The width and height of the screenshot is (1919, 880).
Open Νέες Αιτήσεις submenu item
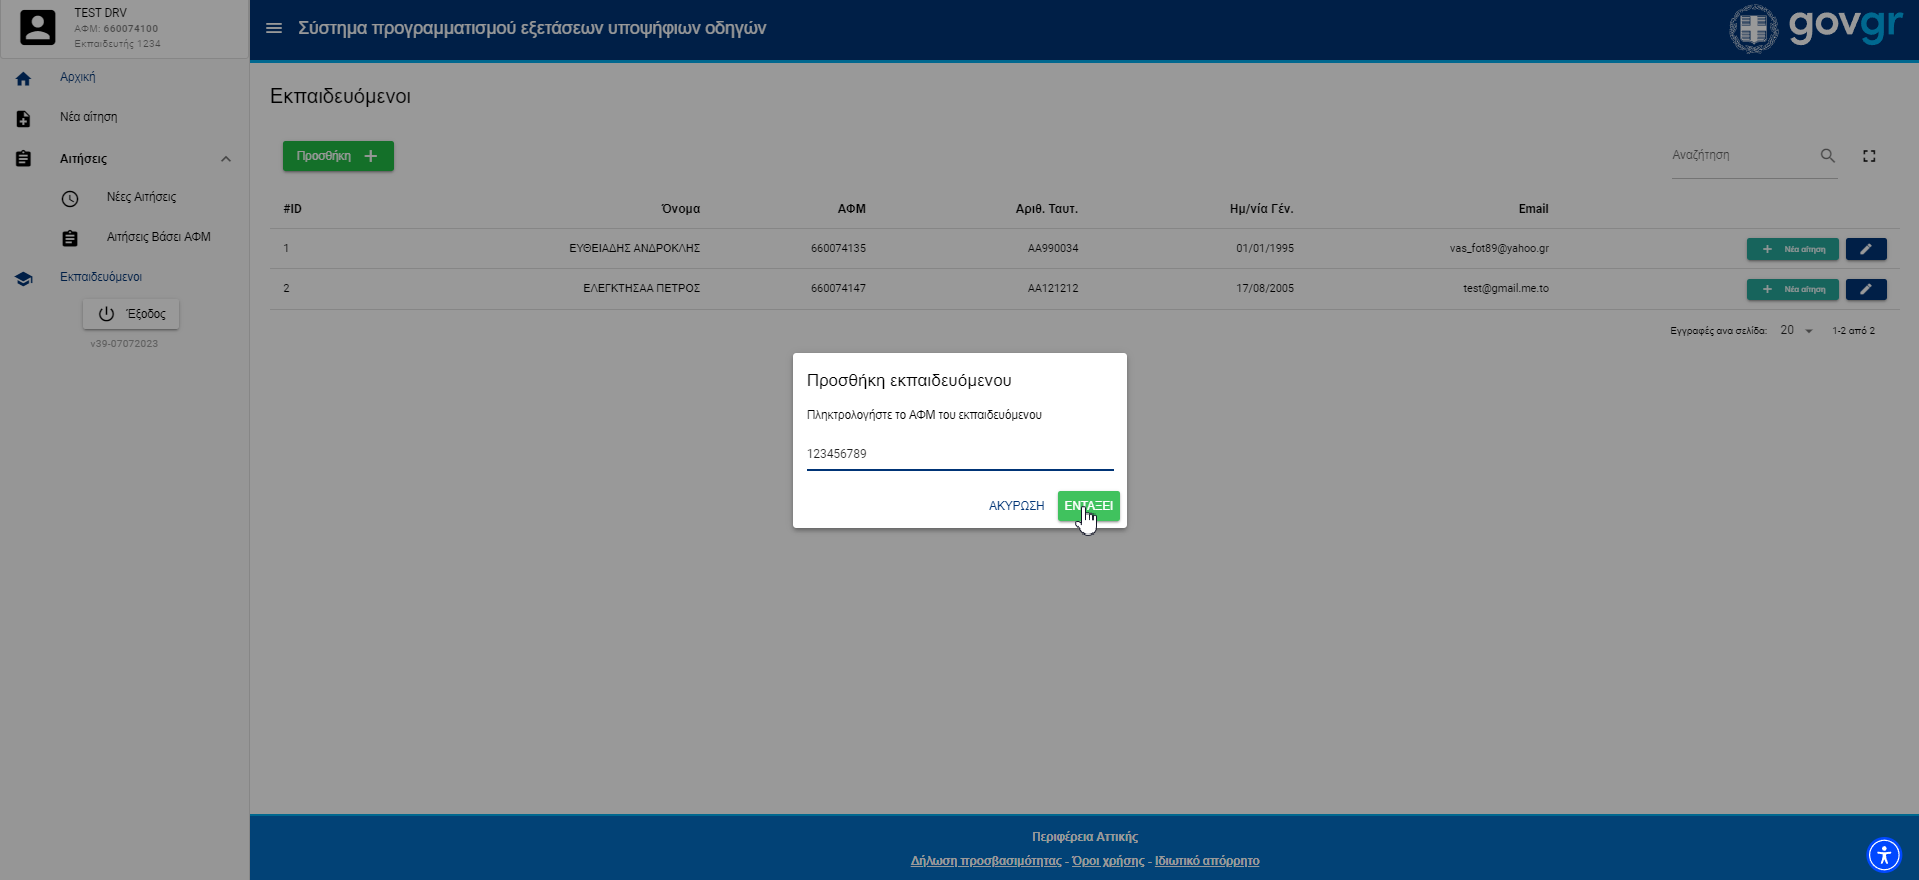click(x=141, y=197)
